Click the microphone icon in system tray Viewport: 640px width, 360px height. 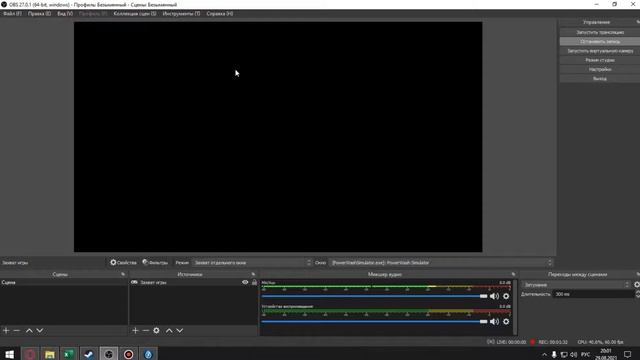554,354
